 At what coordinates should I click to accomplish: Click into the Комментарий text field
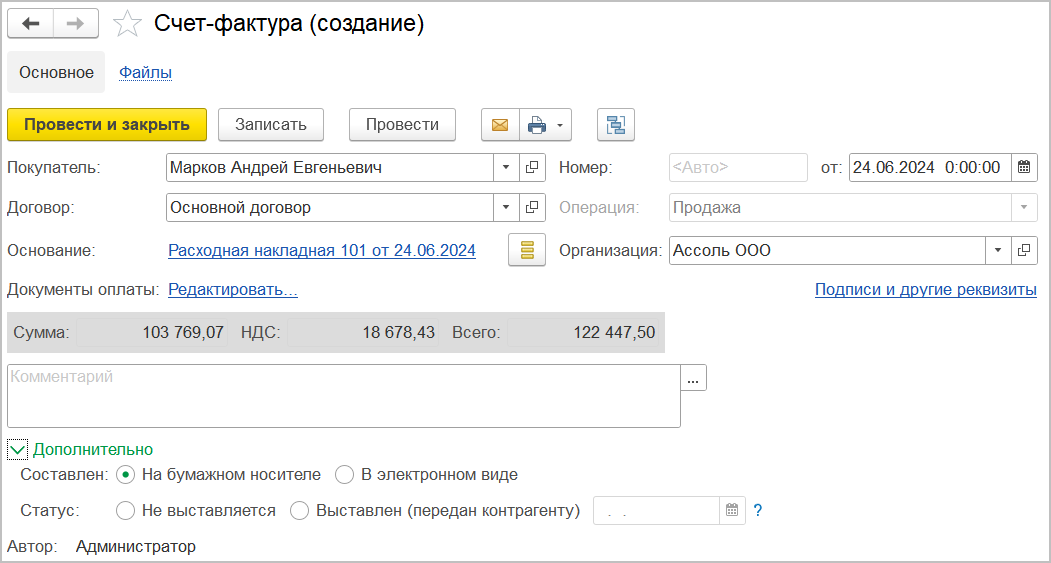click(x=343, y=396)
